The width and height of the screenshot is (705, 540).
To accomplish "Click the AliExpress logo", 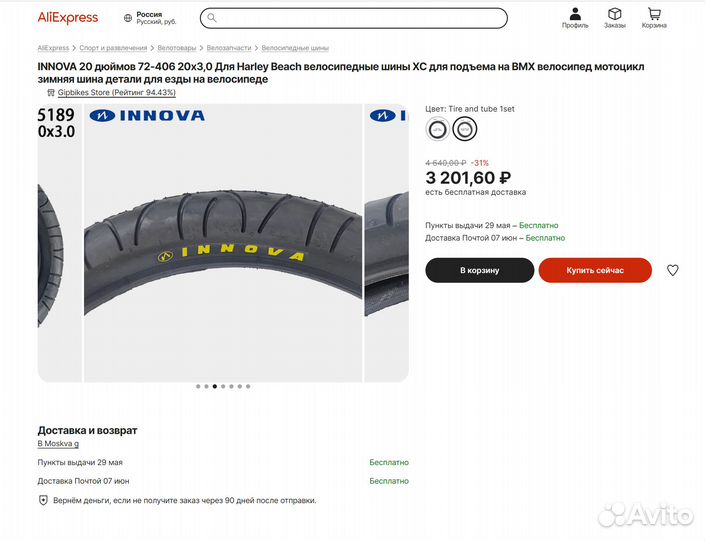I will coord(68,18).
